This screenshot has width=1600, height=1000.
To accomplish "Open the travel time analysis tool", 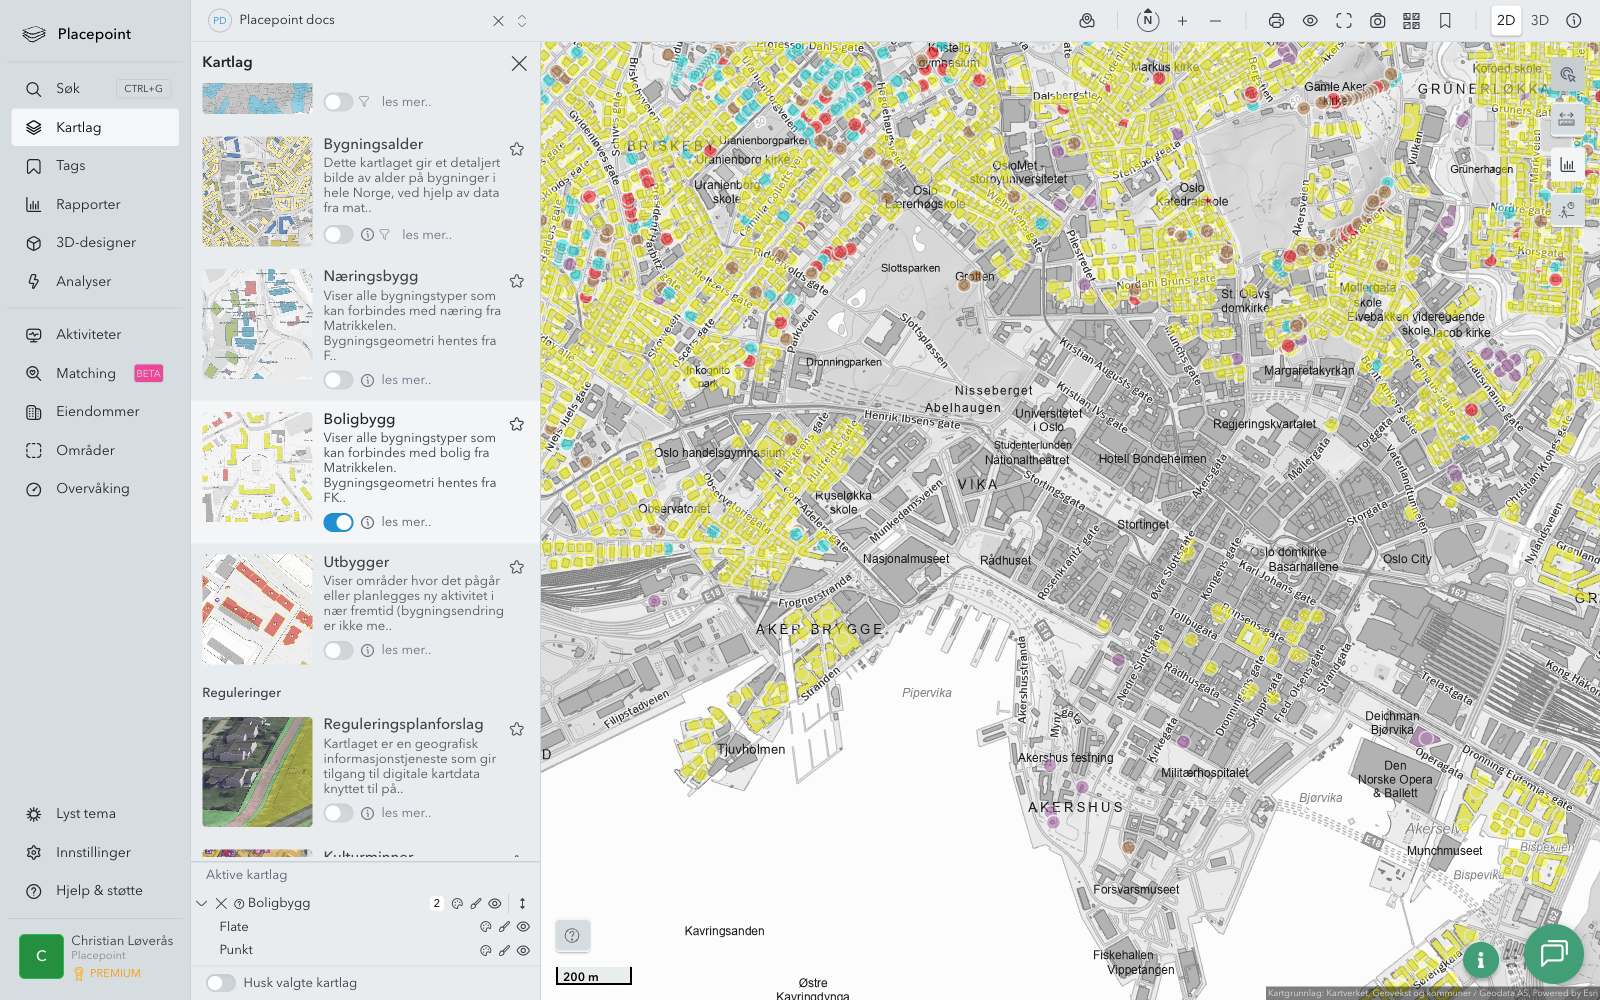I will click(1566, 210).
